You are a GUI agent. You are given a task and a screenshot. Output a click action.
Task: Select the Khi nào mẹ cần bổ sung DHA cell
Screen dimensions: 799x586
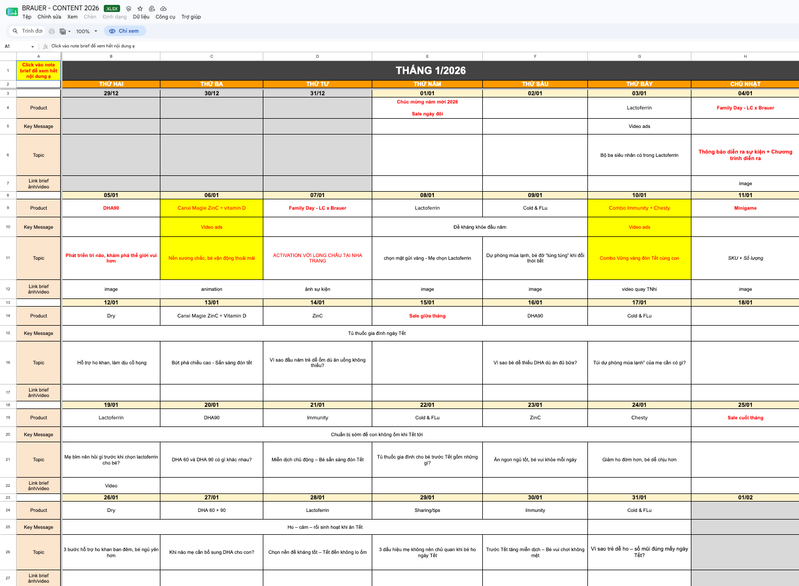211,552
